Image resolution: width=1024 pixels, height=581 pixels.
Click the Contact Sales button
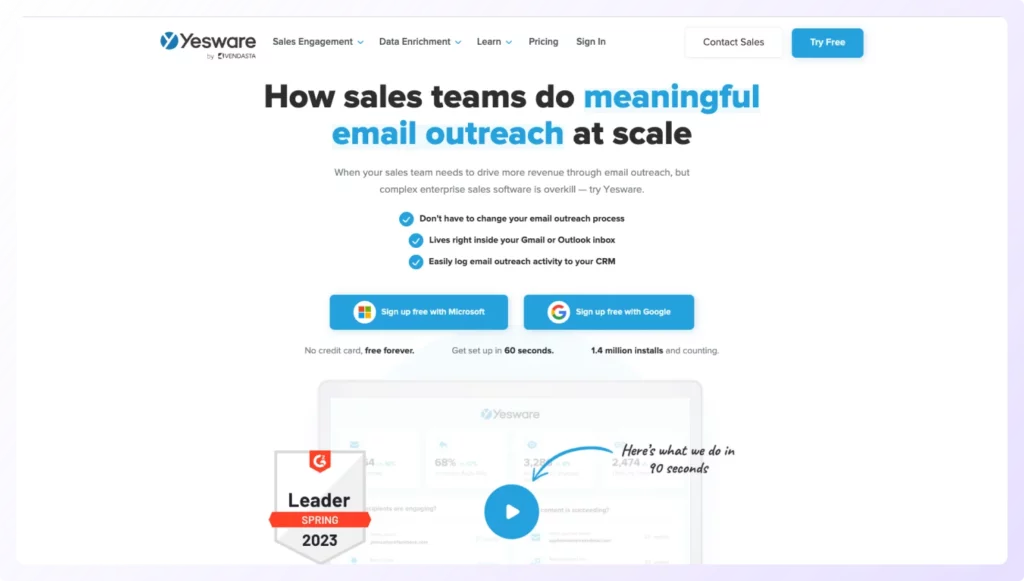point(733,42)
